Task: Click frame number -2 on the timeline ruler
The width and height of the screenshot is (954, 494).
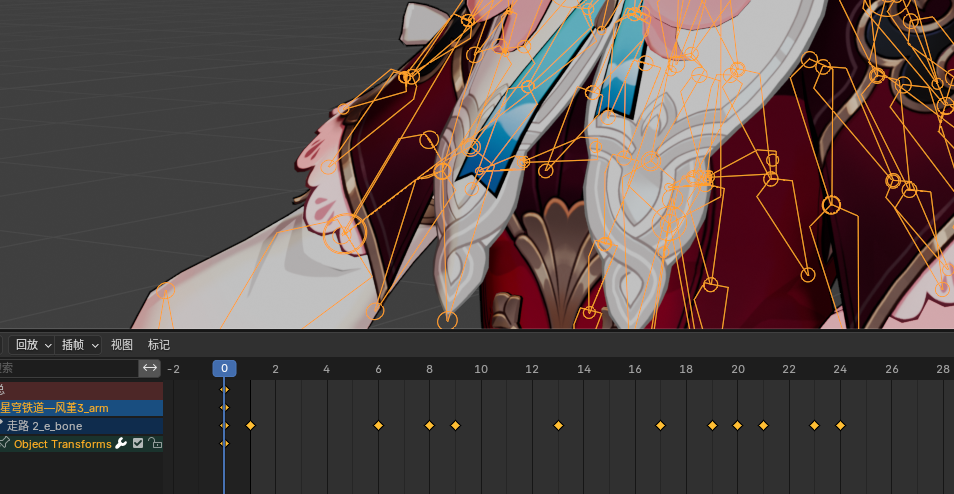Action: coord(173,369)
